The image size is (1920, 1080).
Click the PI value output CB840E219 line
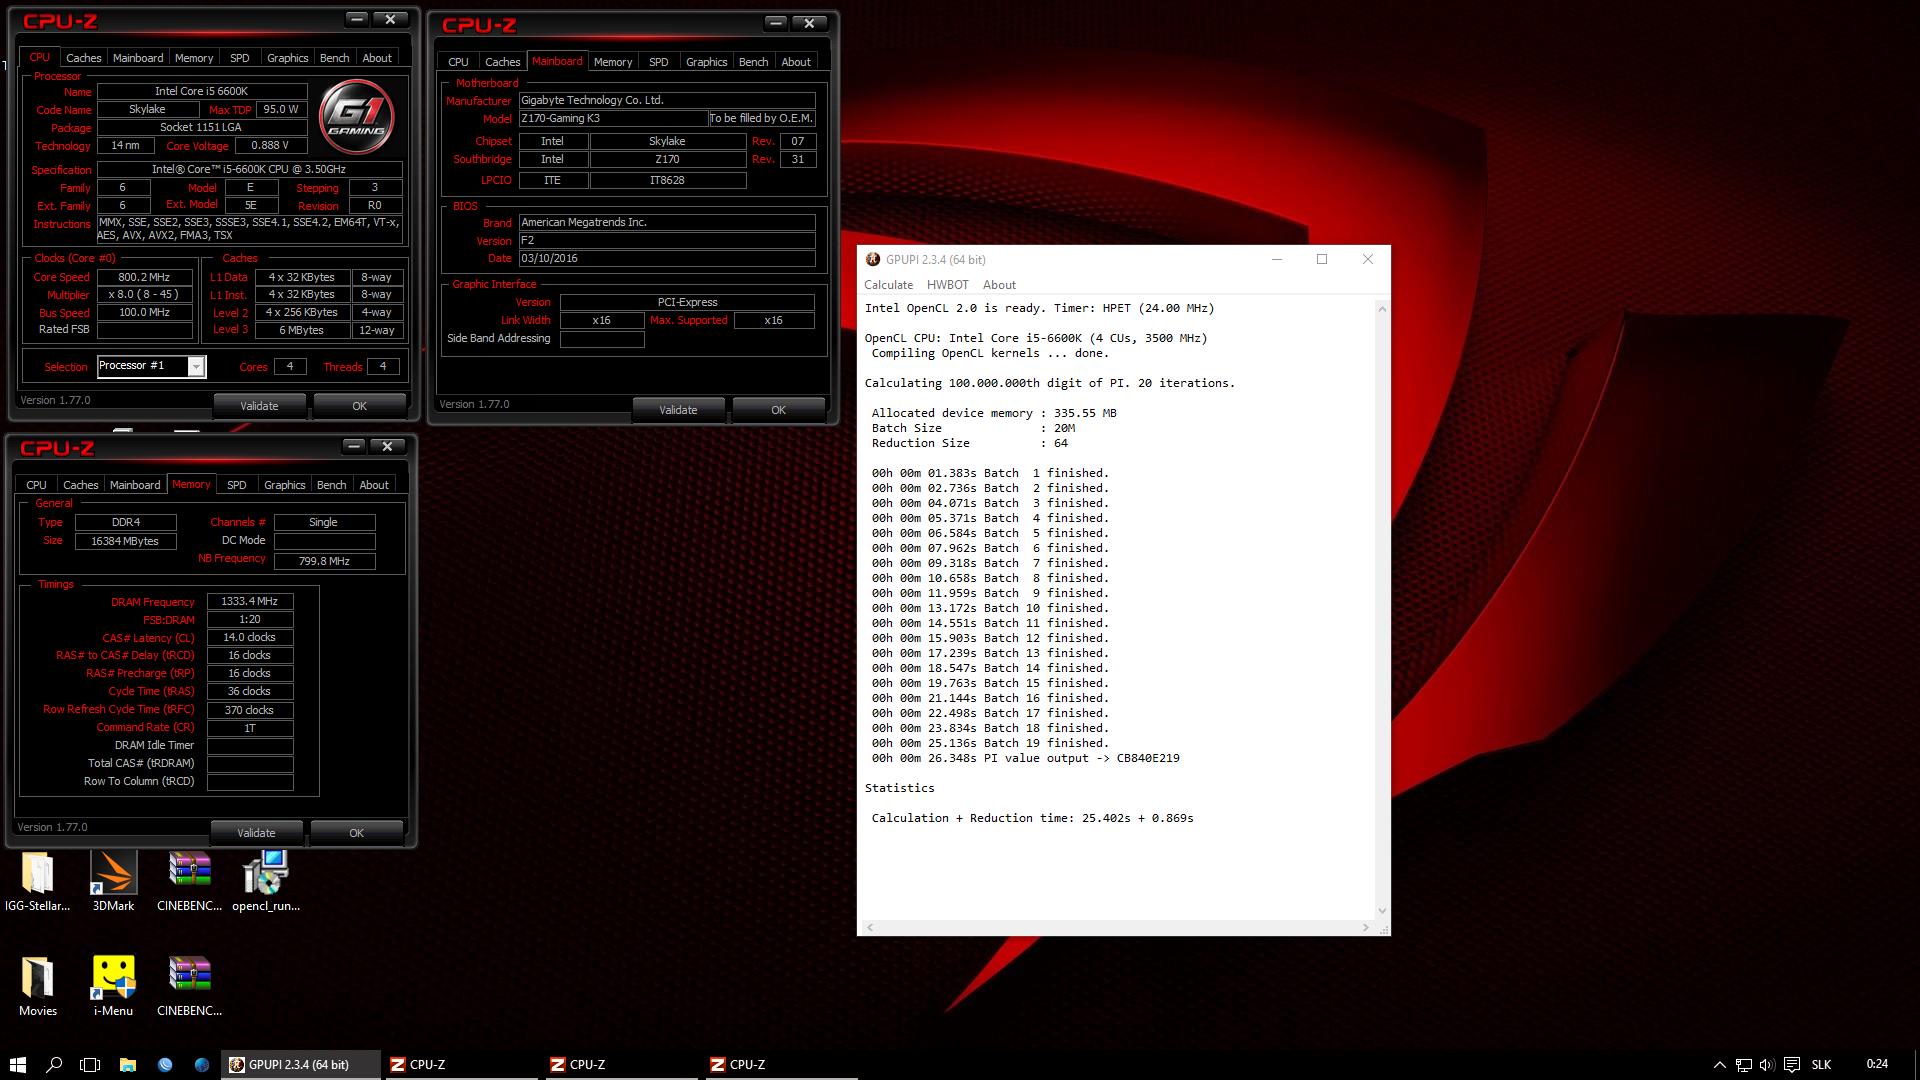(x=1025, y=758)
